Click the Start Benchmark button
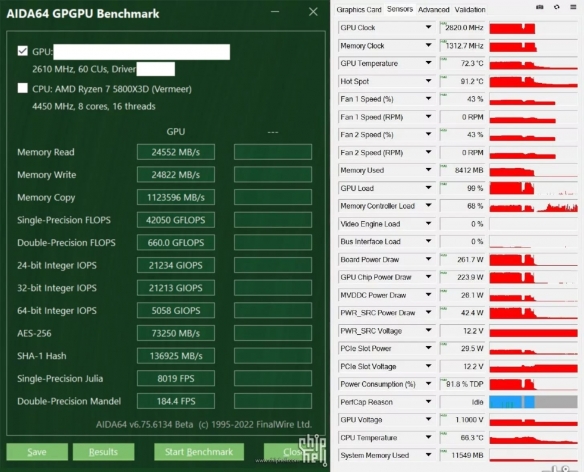Screen dimensions: 584x472 coord(199,452)
